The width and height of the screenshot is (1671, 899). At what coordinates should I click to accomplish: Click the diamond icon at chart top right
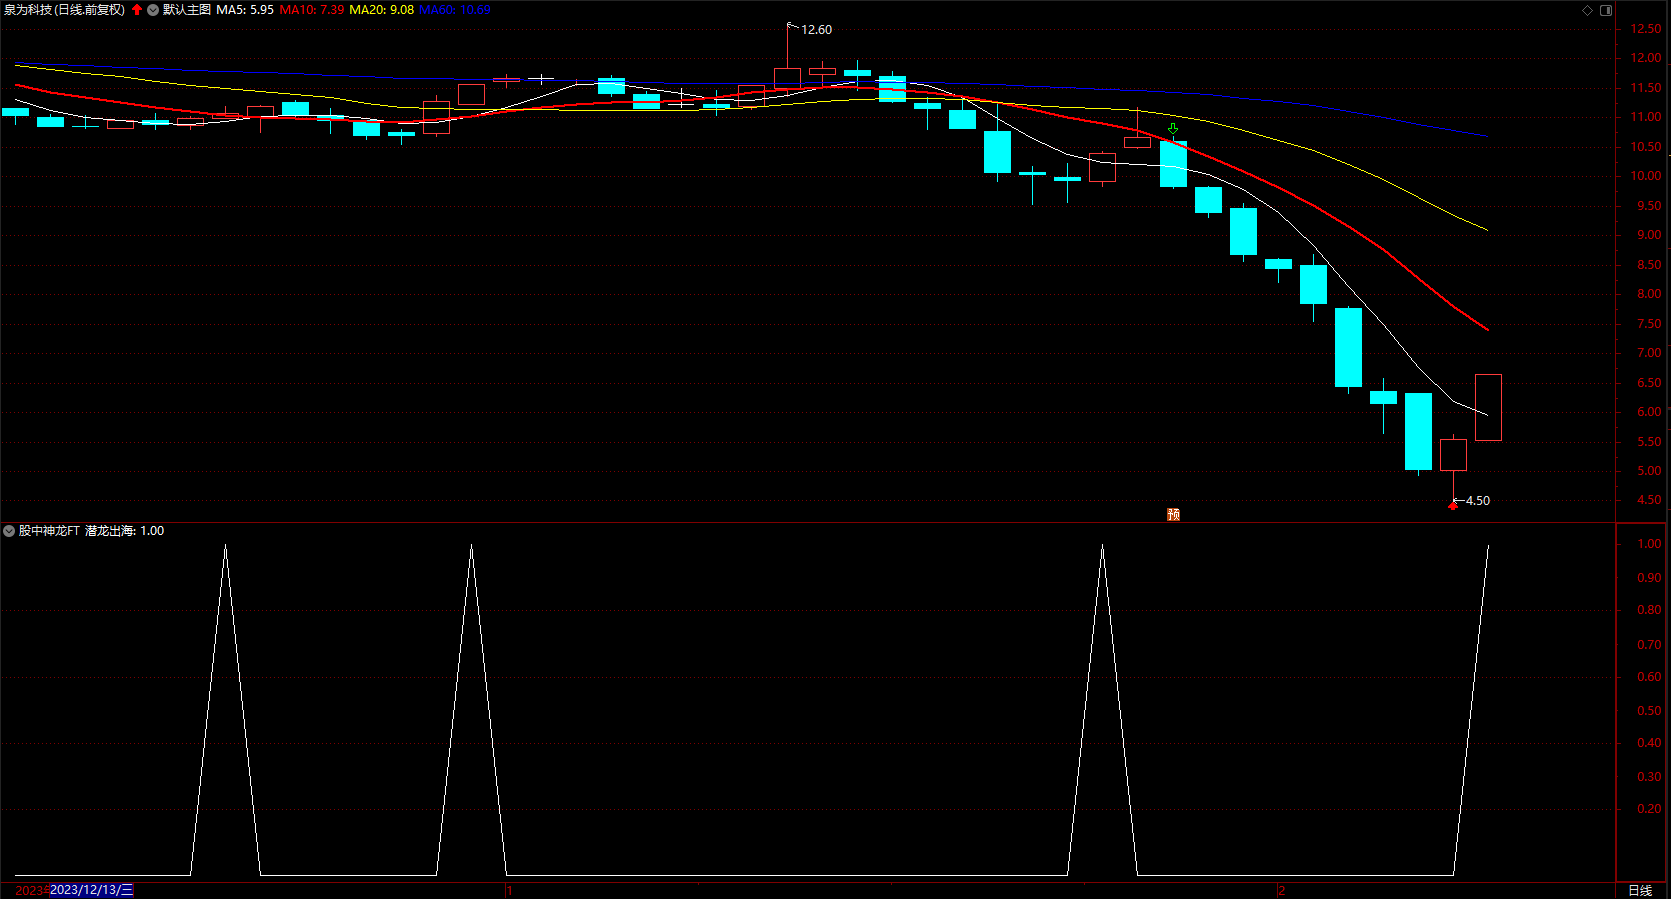coord(1587,10)
